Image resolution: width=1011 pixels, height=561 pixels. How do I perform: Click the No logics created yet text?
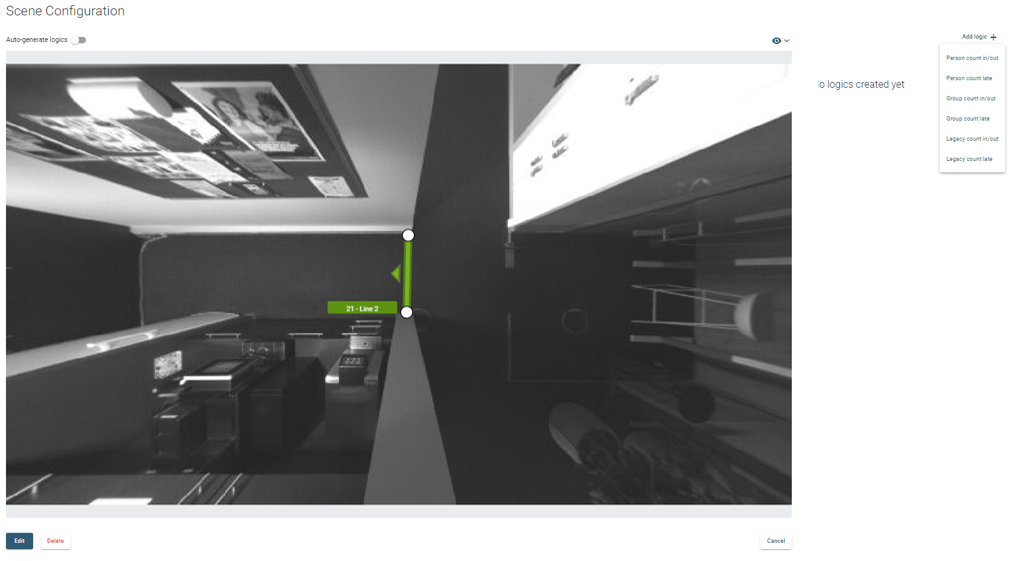pos(861,84)
